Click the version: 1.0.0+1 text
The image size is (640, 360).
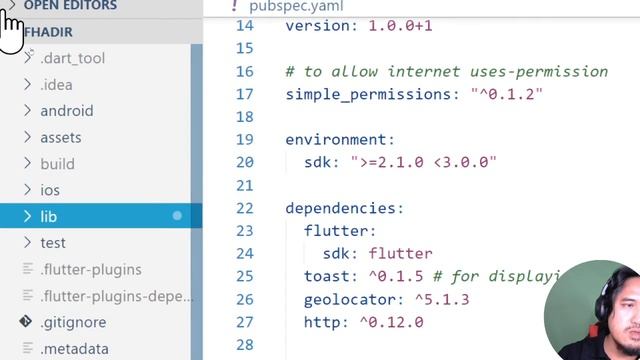(359, 26)
